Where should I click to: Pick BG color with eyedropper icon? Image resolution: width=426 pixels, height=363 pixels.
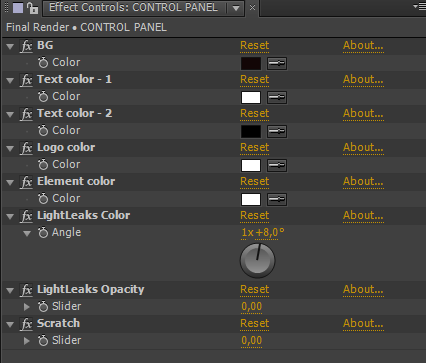[x=277, y=63]
